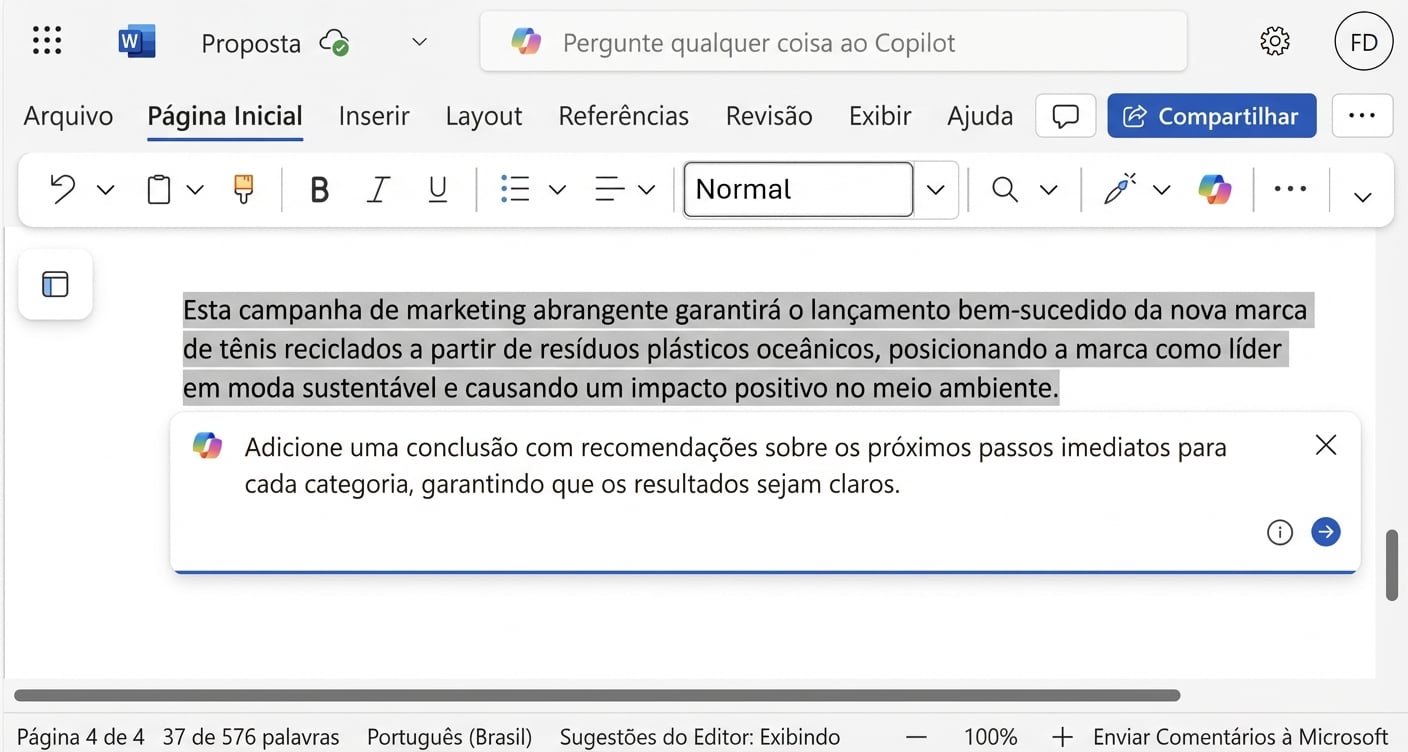Click the Copilot question input field
Image resolution: width=1408 pixels, height=752 pixels.
pyautogui.click(x=834, y=42)
